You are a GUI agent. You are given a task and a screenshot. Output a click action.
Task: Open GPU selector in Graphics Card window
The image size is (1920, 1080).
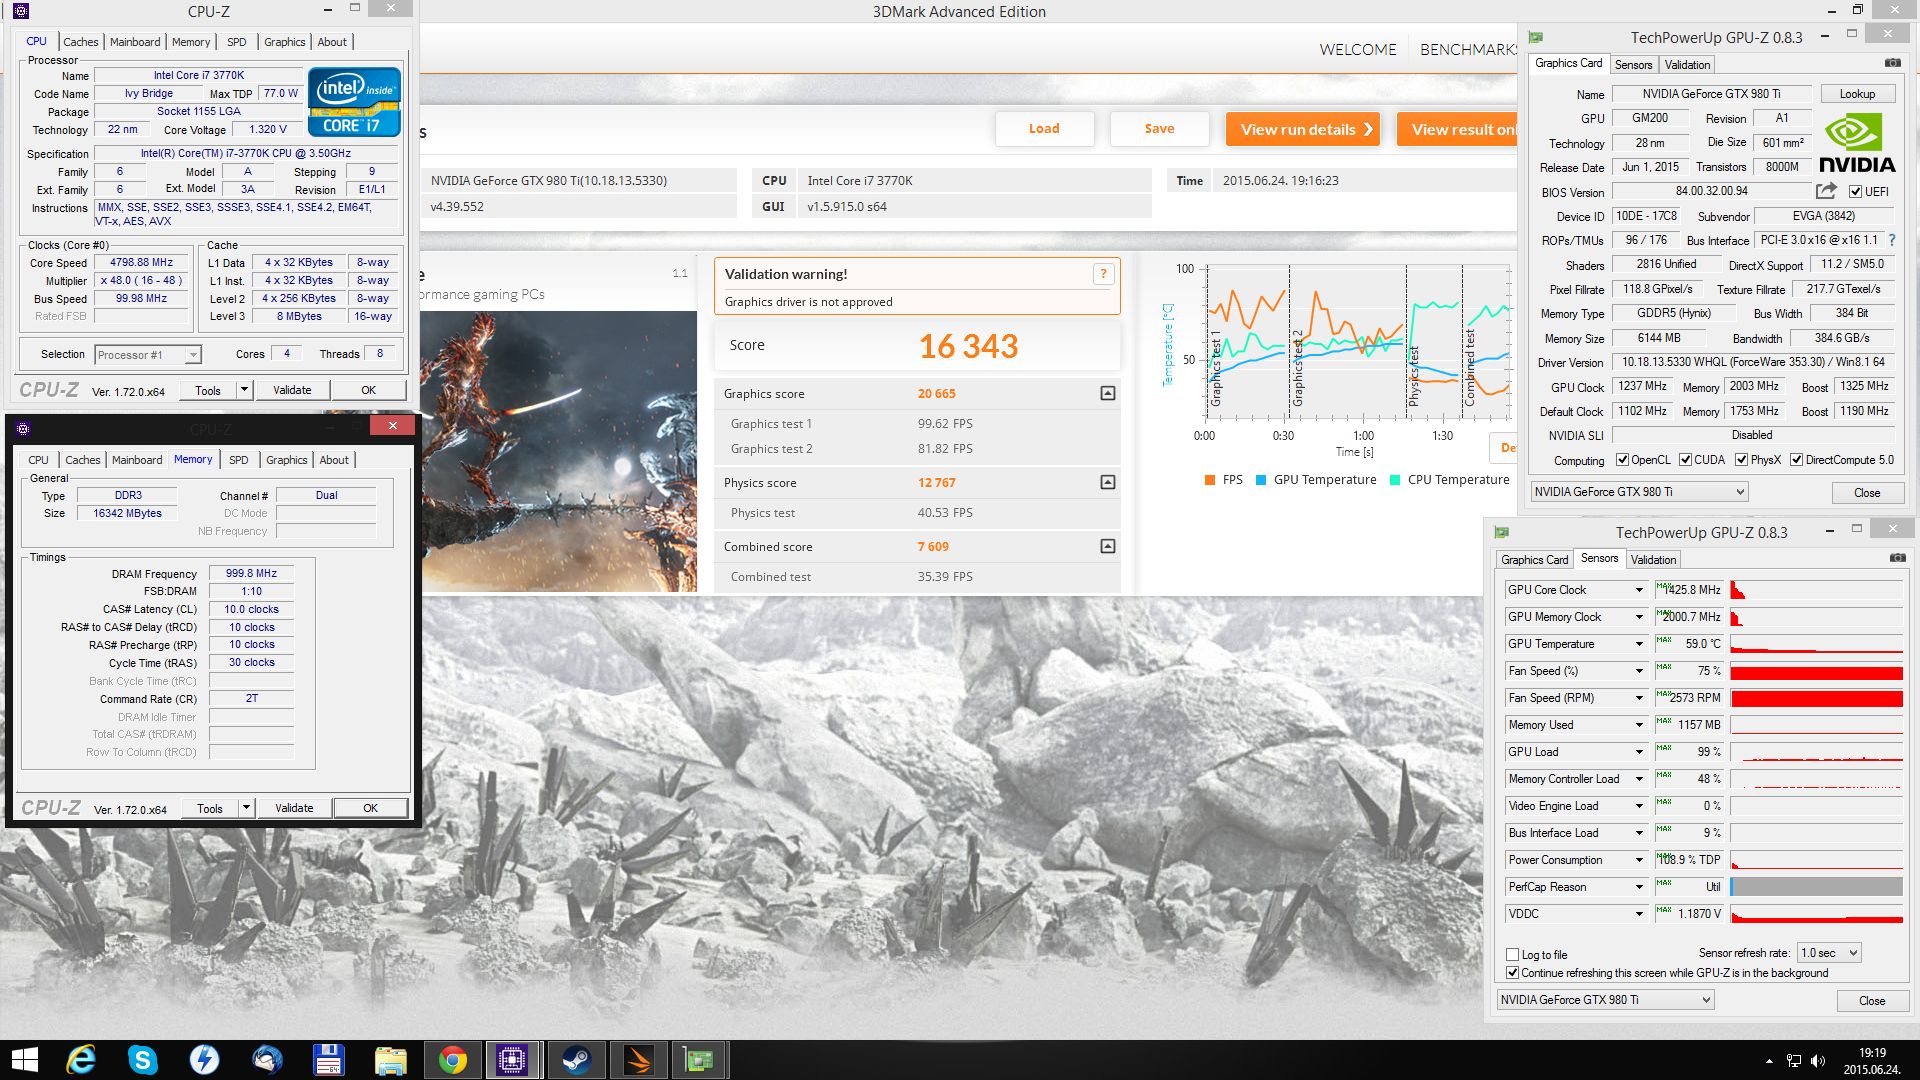click(1639, 492)
